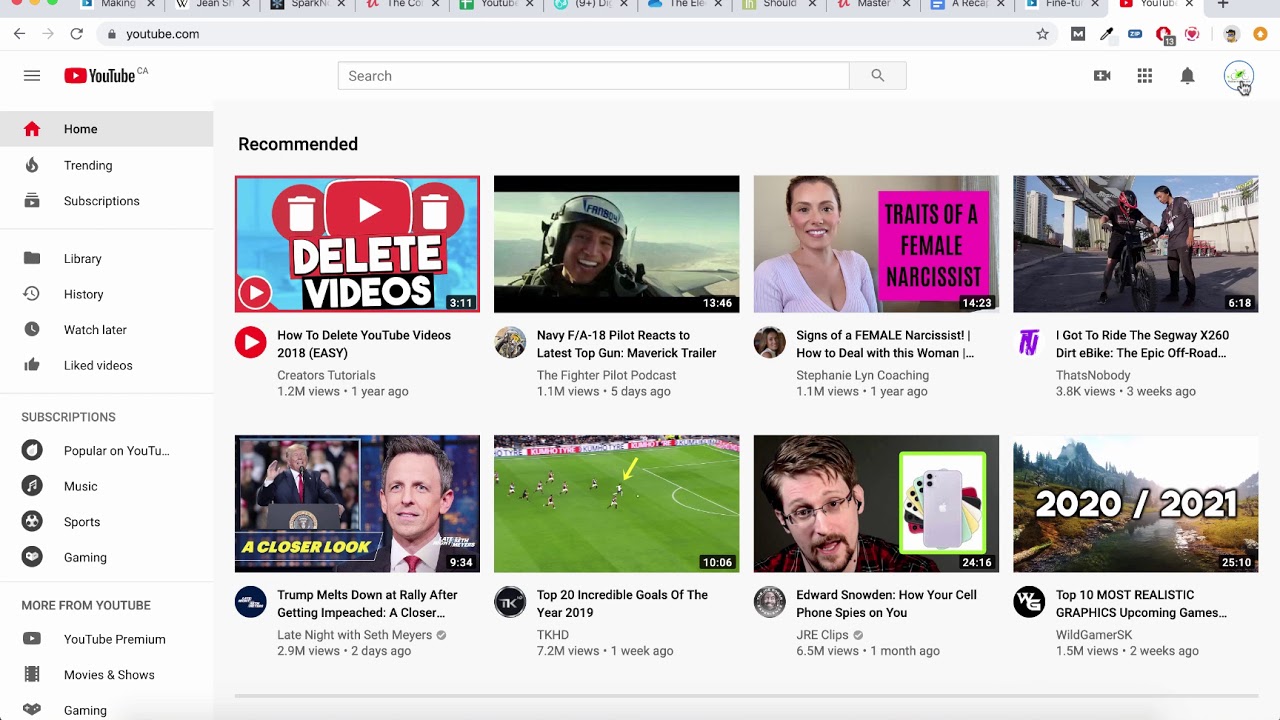The height and width of the screenshot is (720, 1280).
Task: Open Music under Subscriptions
Action: [106, 486]
